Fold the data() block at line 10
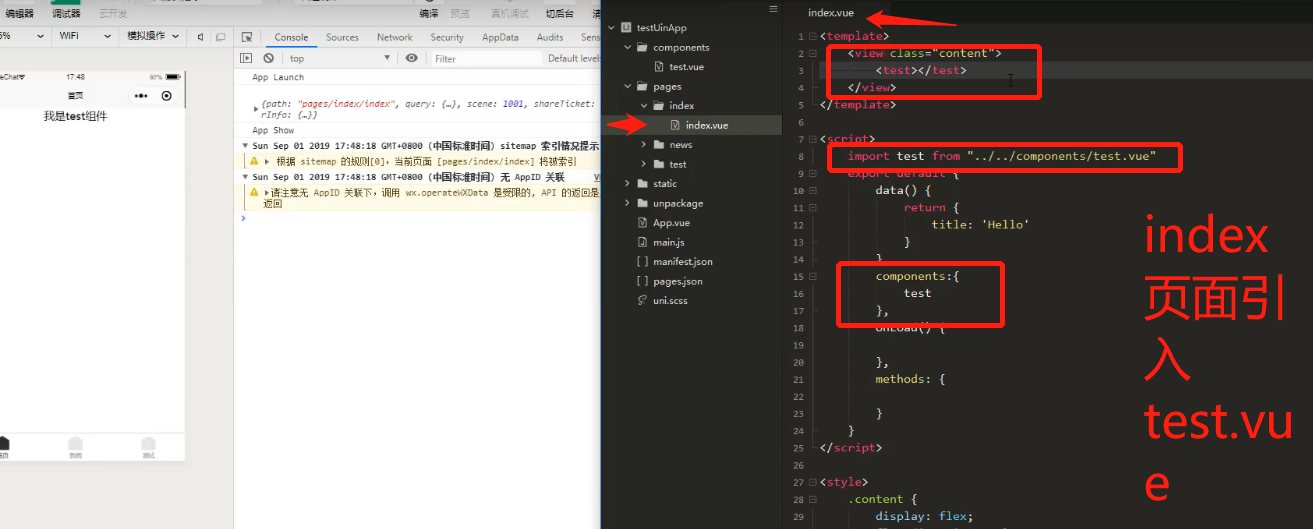This screenshot has width=1313, height=529. pyautogui.click(x=812, y=190)
